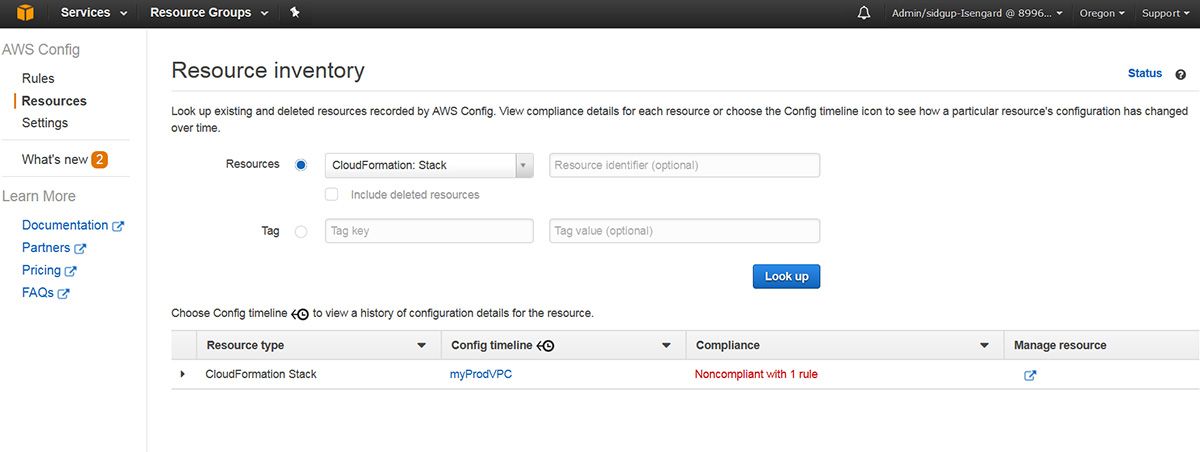This screenshot has height=452, width=1200.
Task: Click the pin shortcuts icon in navbar
Action: tap(294, 13)
